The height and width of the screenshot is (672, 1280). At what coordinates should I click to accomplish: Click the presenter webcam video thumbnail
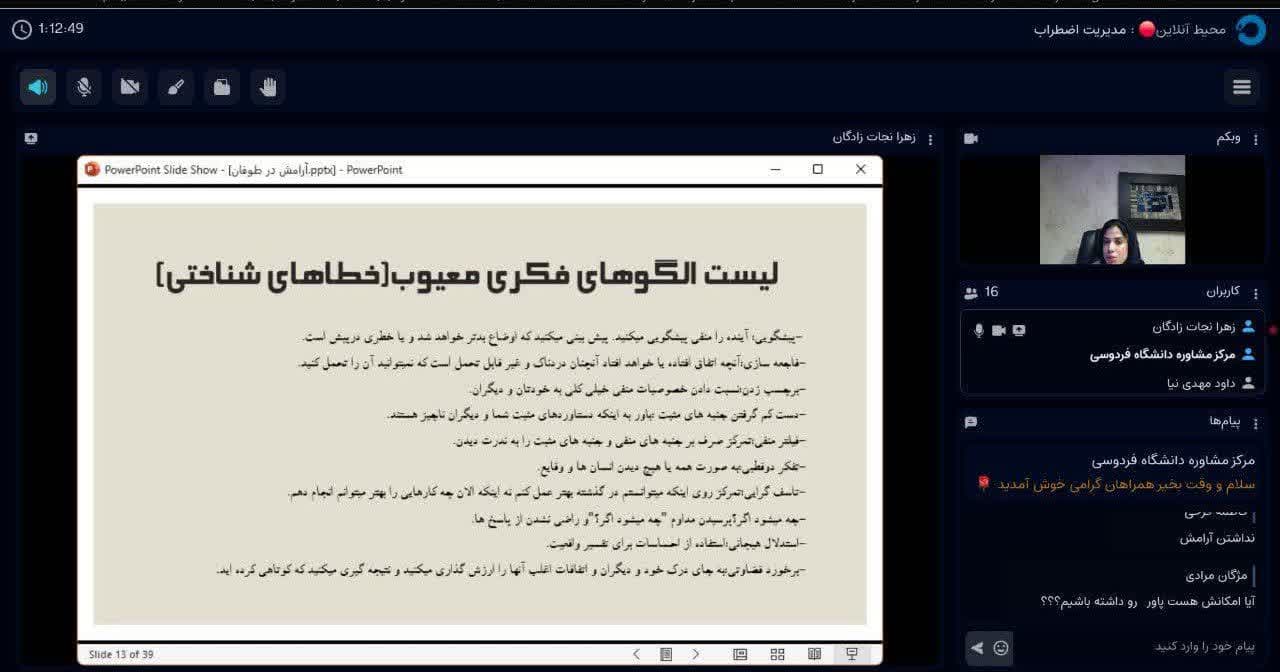[x=1112, y=209]
